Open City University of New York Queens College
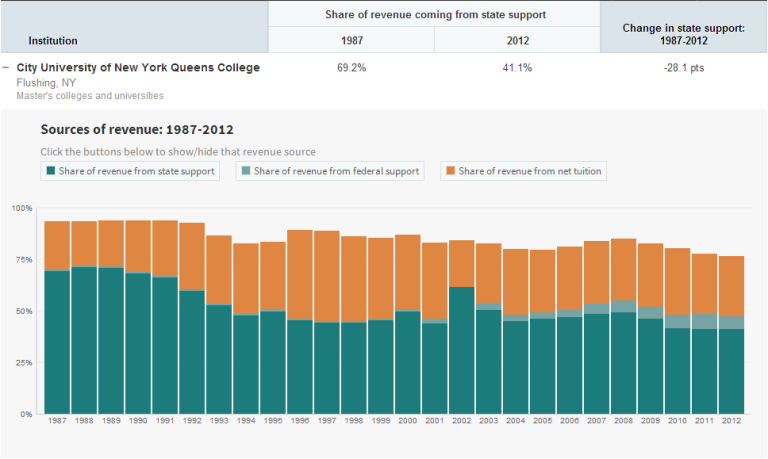 (138, 68)
